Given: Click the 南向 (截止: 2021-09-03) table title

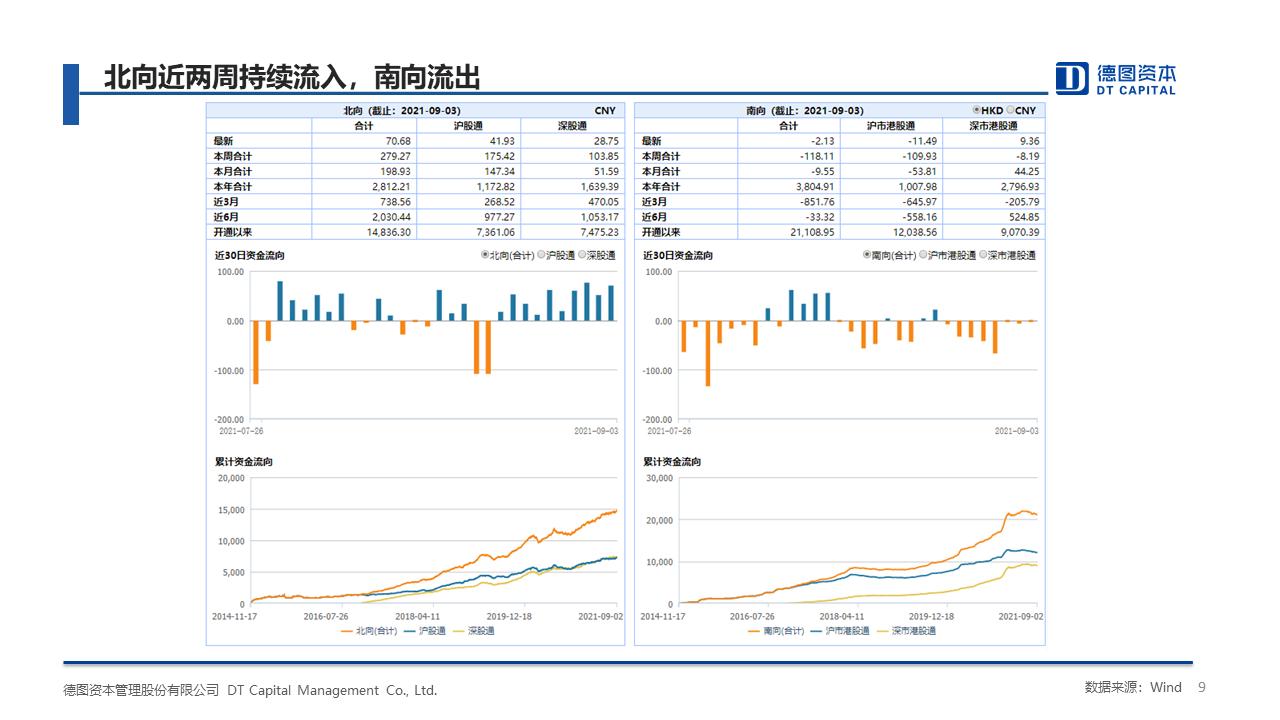Looking at the screenshot, I should 806,110.
